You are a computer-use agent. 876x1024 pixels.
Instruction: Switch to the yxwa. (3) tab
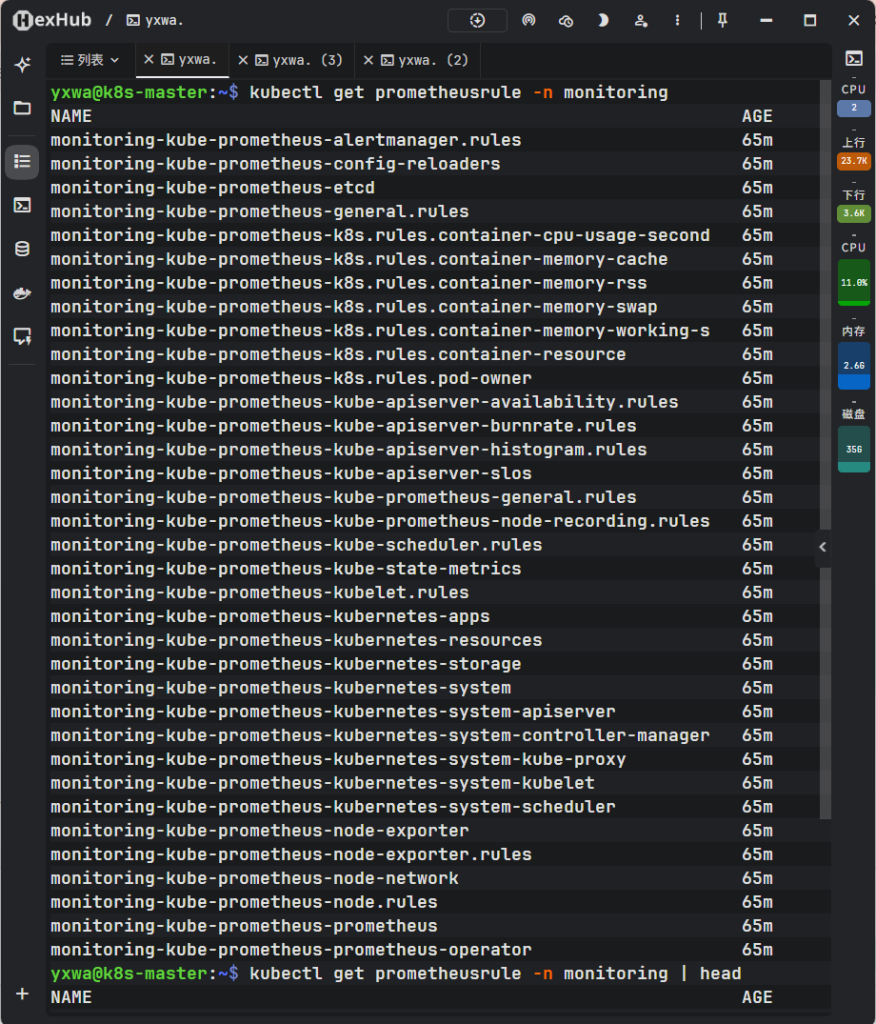[291, 60]
